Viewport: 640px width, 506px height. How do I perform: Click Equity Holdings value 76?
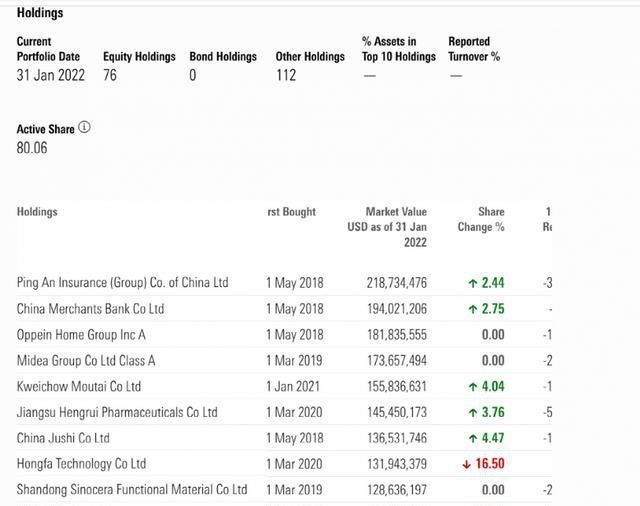click(110, 75)
